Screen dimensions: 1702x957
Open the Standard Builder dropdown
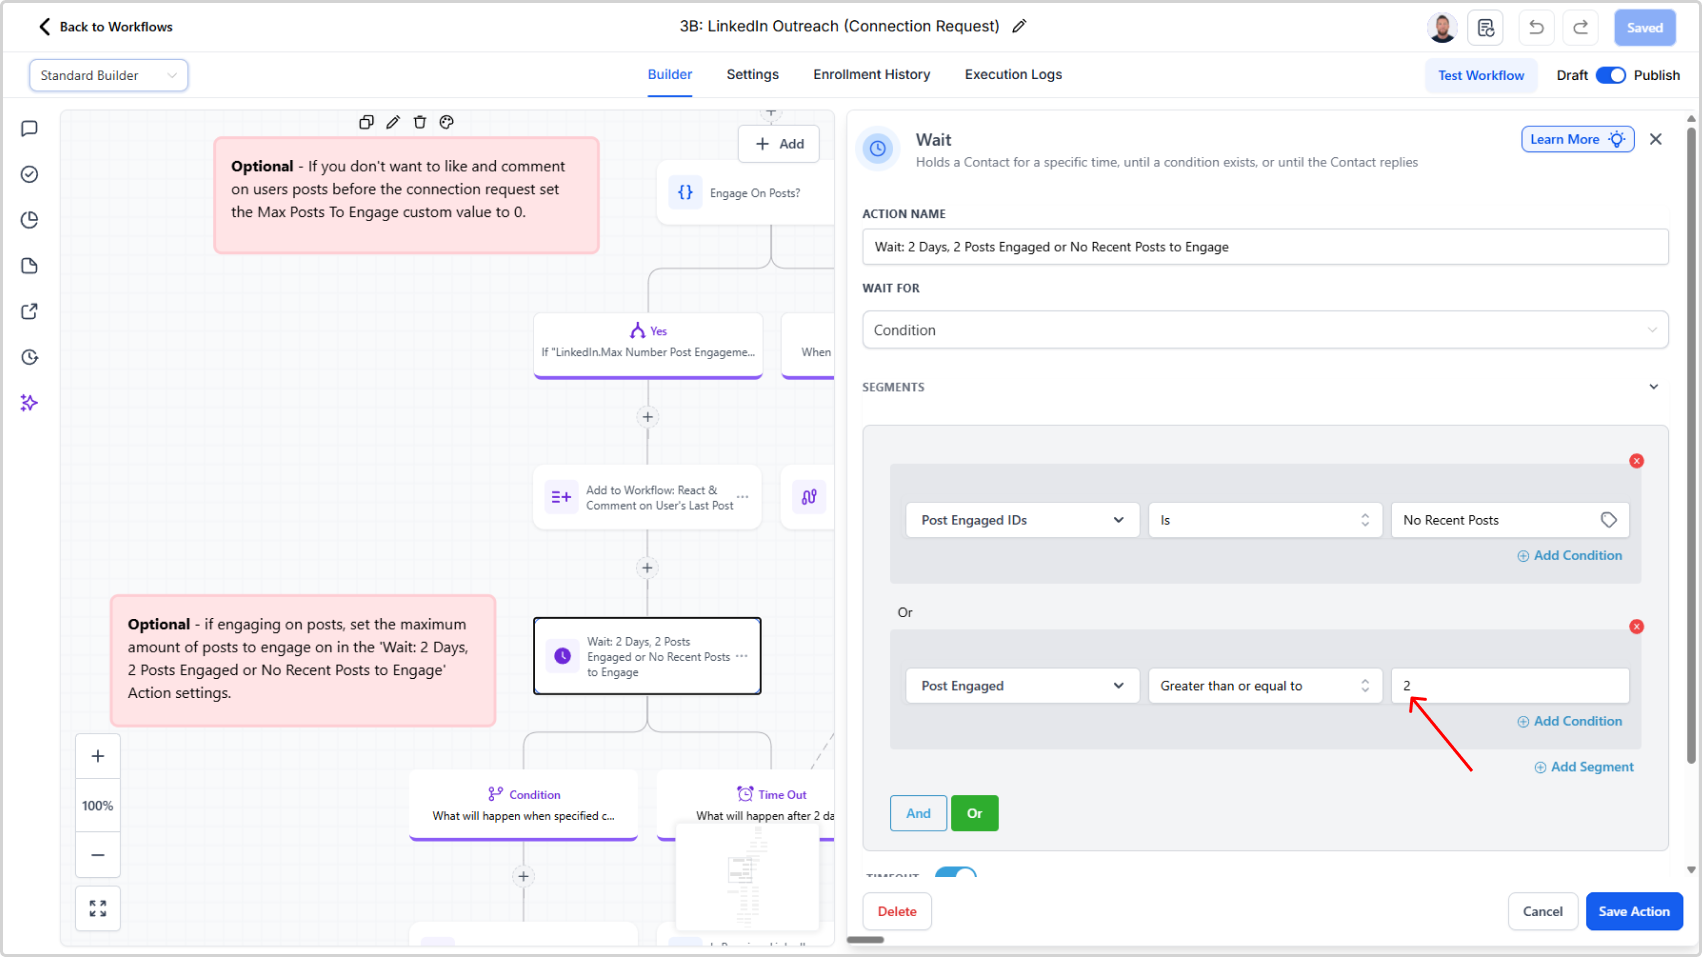pos(108,75)
